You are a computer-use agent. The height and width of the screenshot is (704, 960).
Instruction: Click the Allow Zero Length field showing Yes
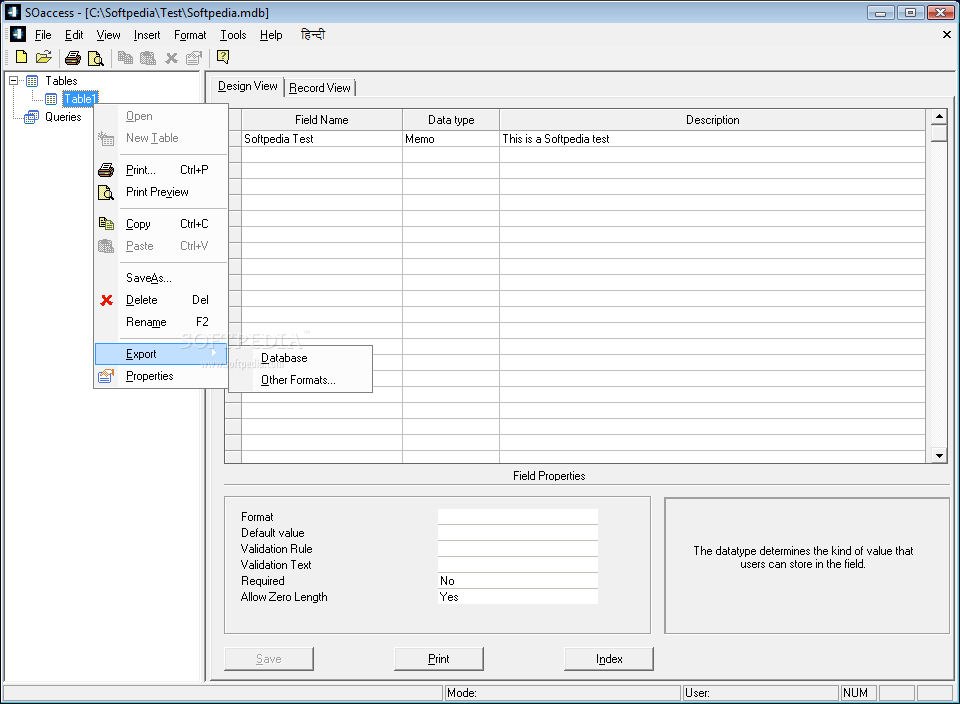[x=518, y=596]
